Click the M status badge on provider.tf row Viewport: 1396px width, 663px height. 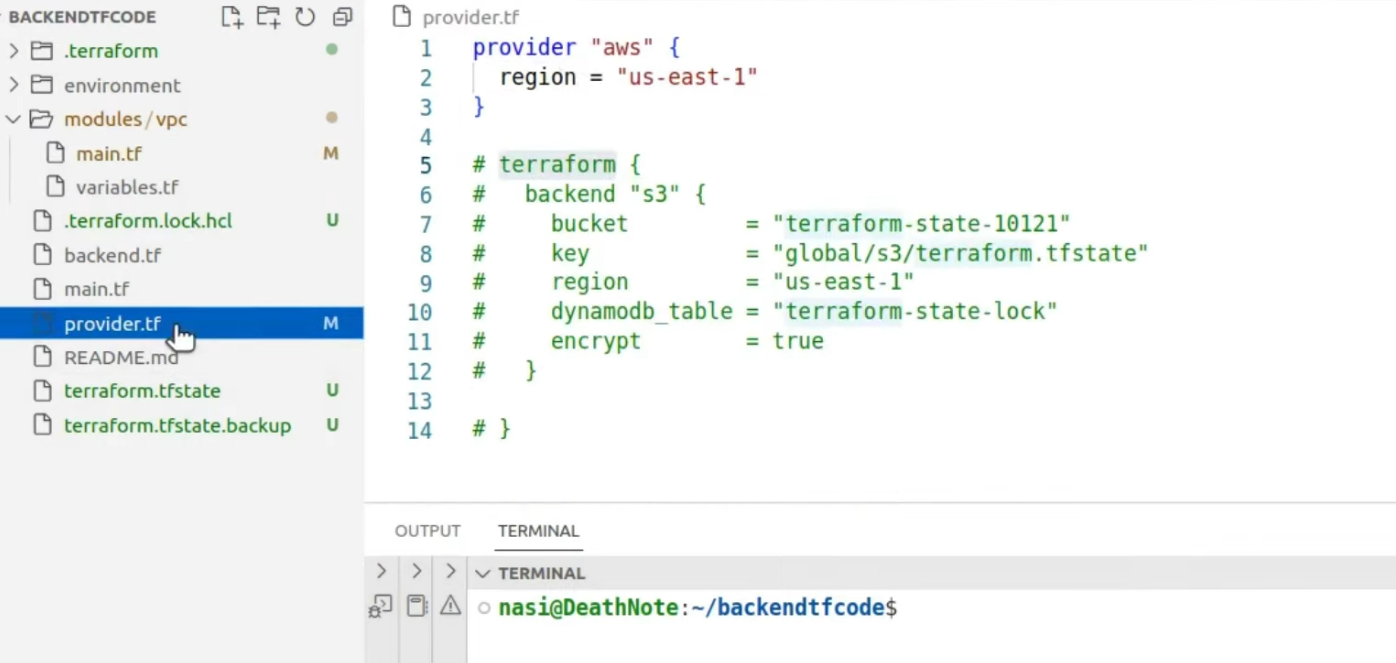[331, 323]
